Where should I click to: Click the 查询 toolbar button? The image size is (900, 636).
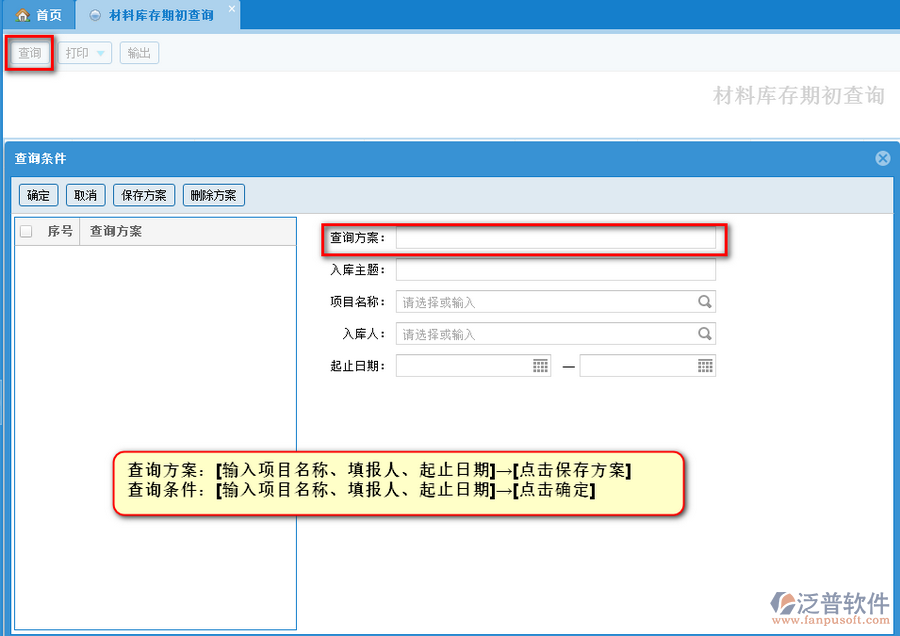(x=30, y=53)
